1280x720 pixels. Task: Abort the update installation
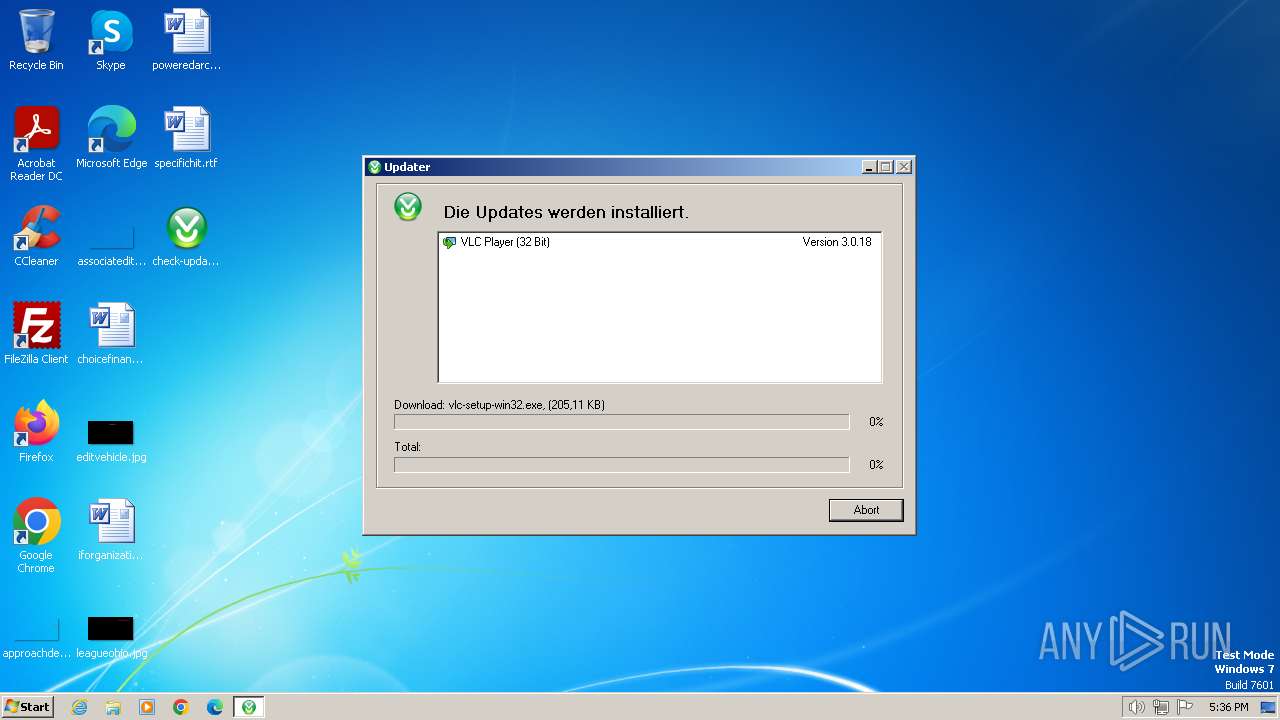tap(866, 510)
